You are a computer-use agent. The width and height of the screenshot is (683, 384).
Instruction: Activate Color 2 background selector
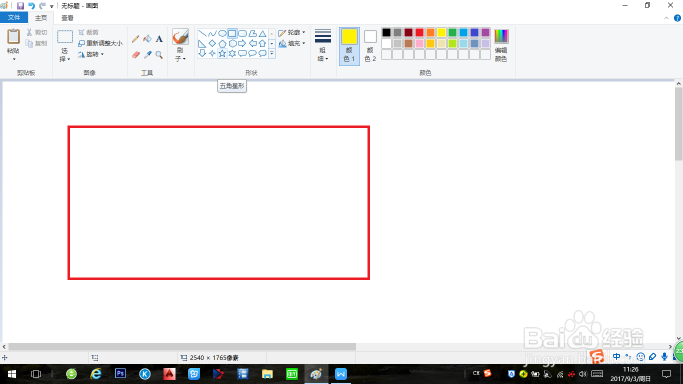click(x=370, y=46)
